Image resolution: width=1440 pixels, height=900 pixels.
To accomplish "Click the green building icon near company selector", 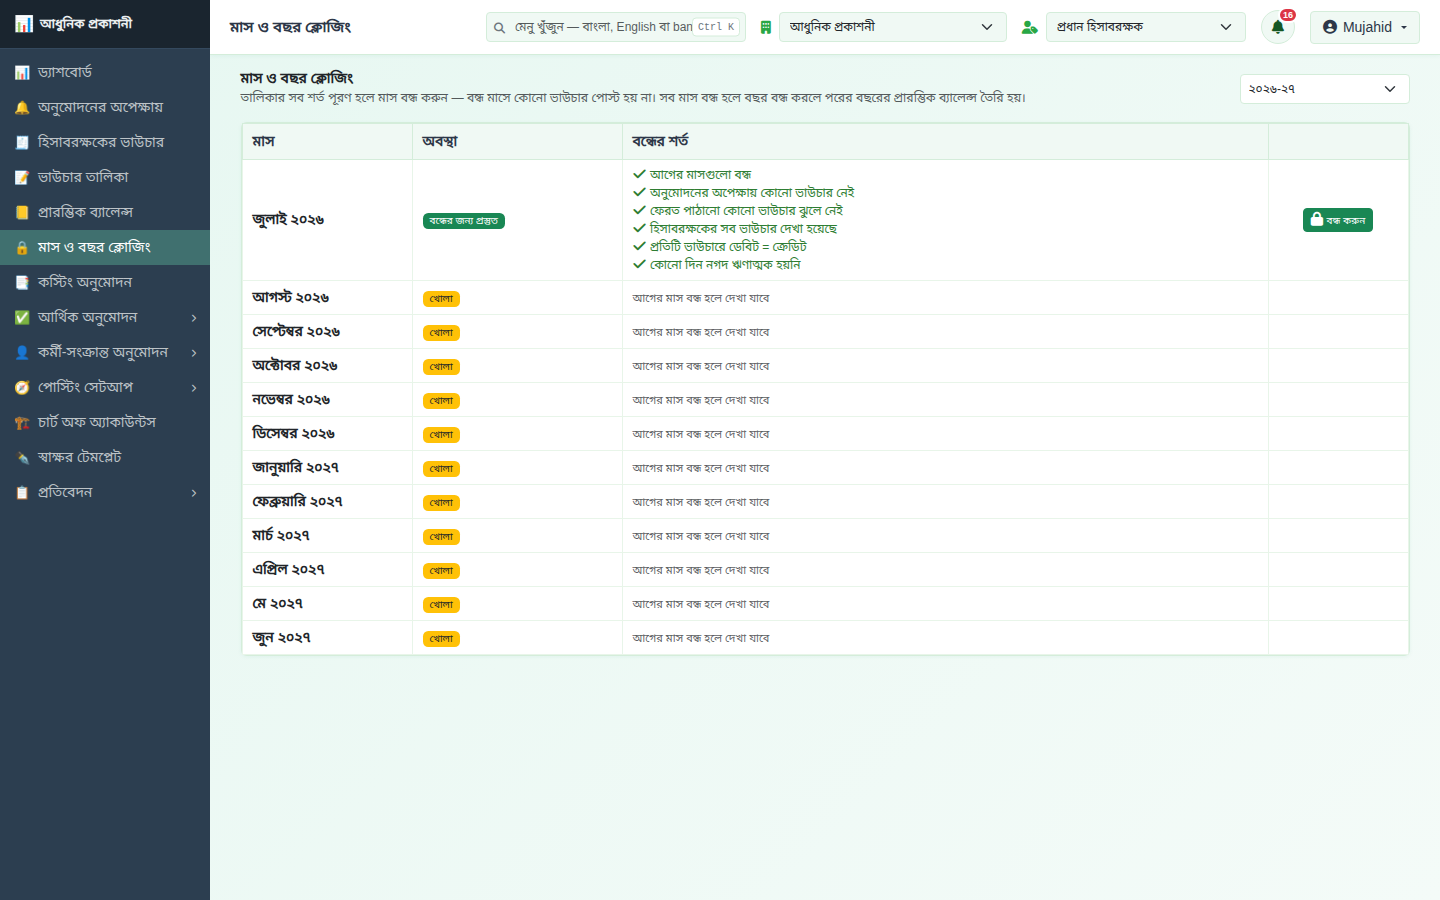I will coord(765,27).
